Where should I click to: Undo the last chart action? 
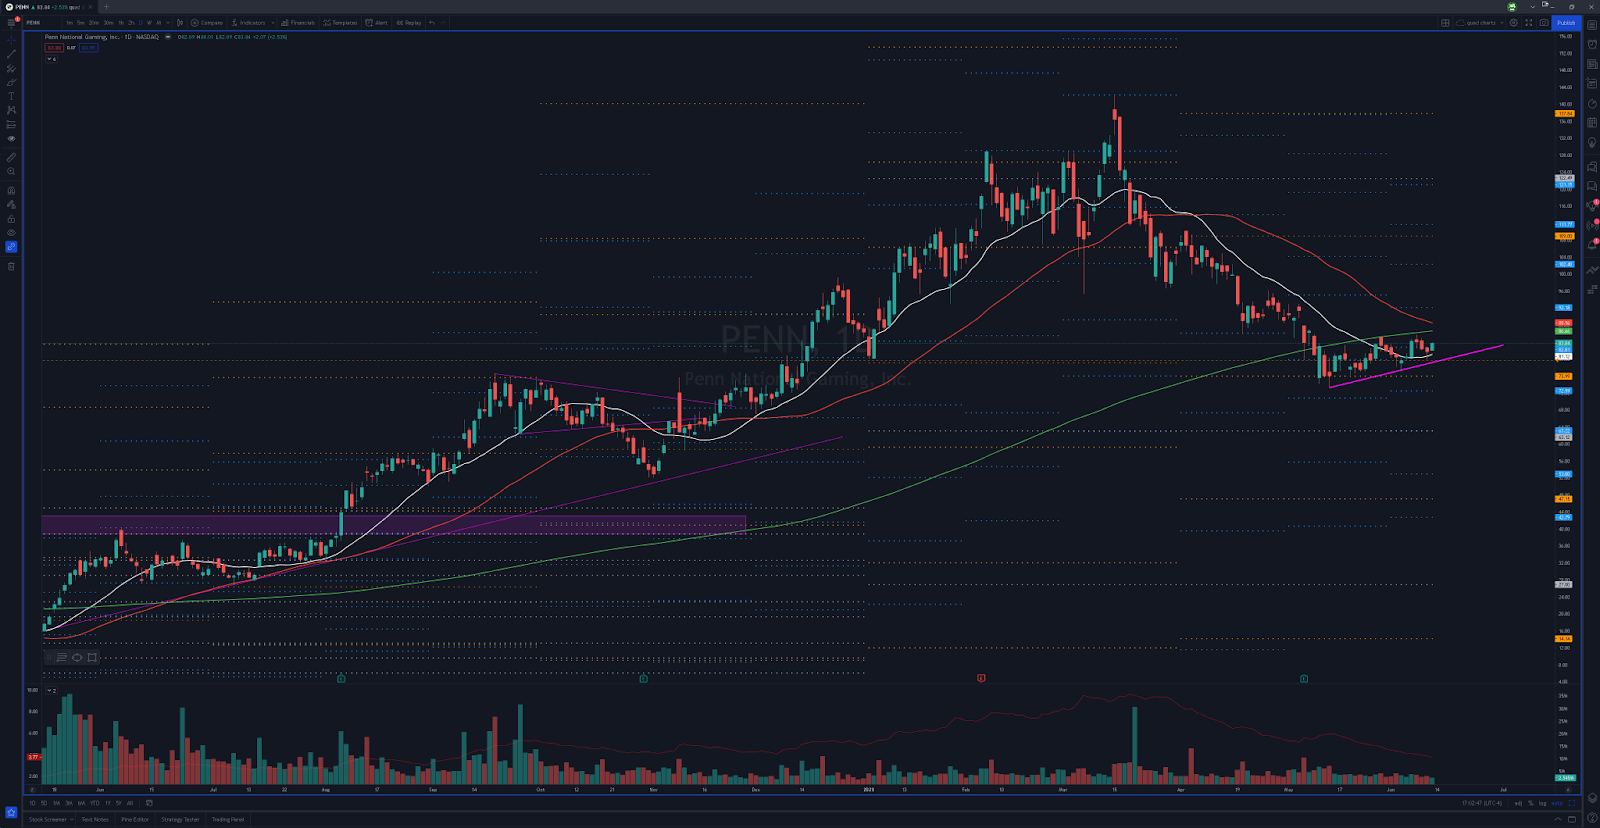click(x=432, y=22)
